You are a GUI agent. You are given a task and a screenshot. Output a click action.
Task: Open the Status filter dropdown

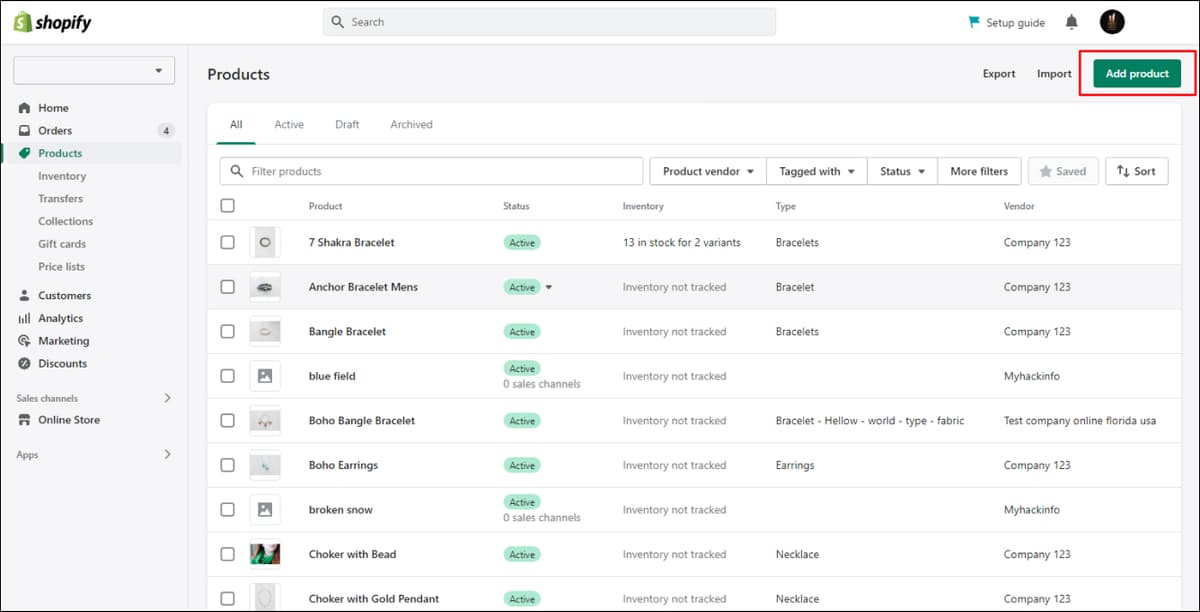click(902, 171)
